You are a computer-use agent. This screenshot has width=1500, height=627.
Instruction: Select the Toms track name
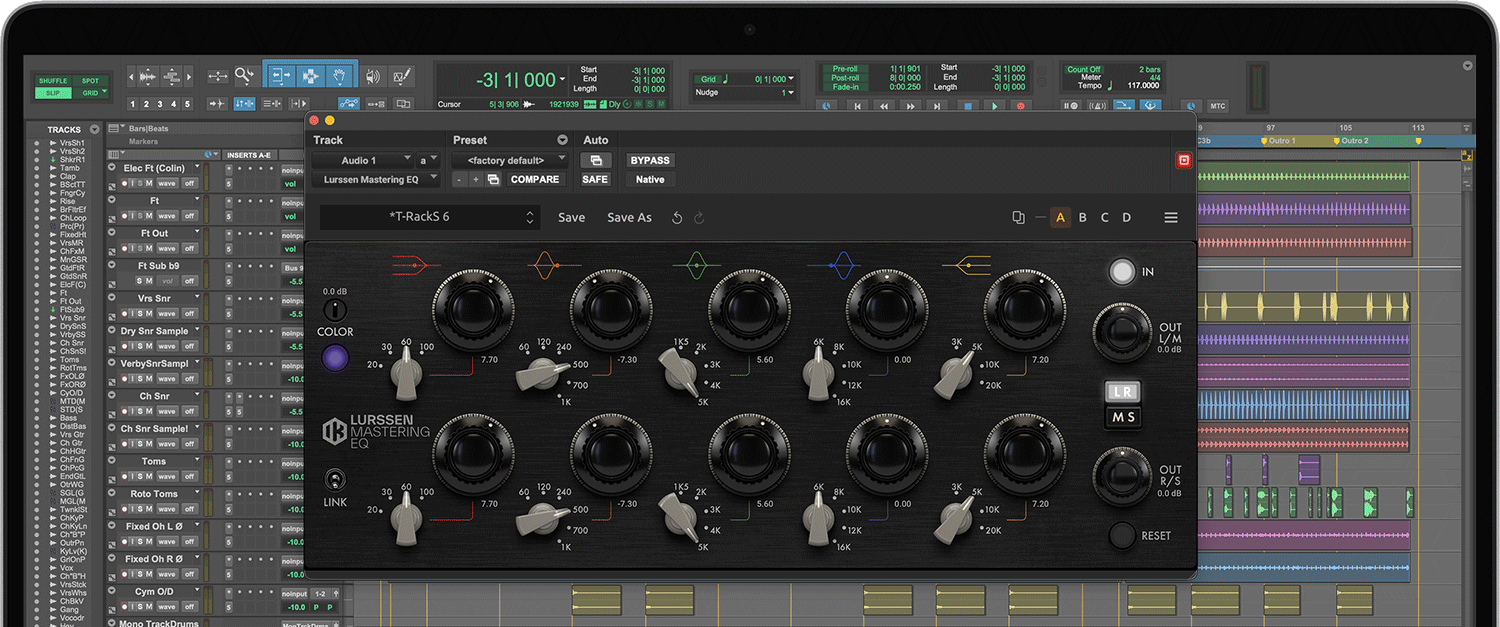coord(155,460)
